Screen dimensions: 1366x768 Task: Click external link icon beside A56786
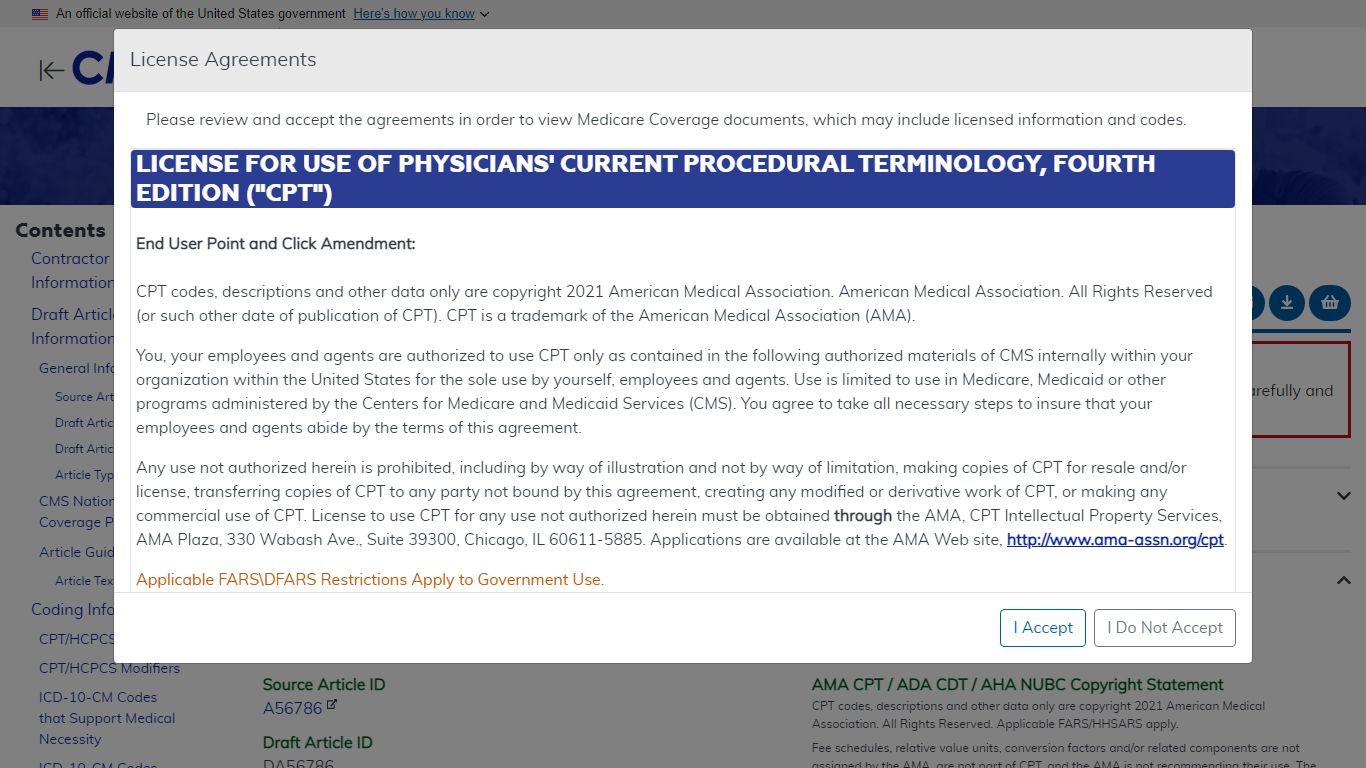tap(332, 705)
